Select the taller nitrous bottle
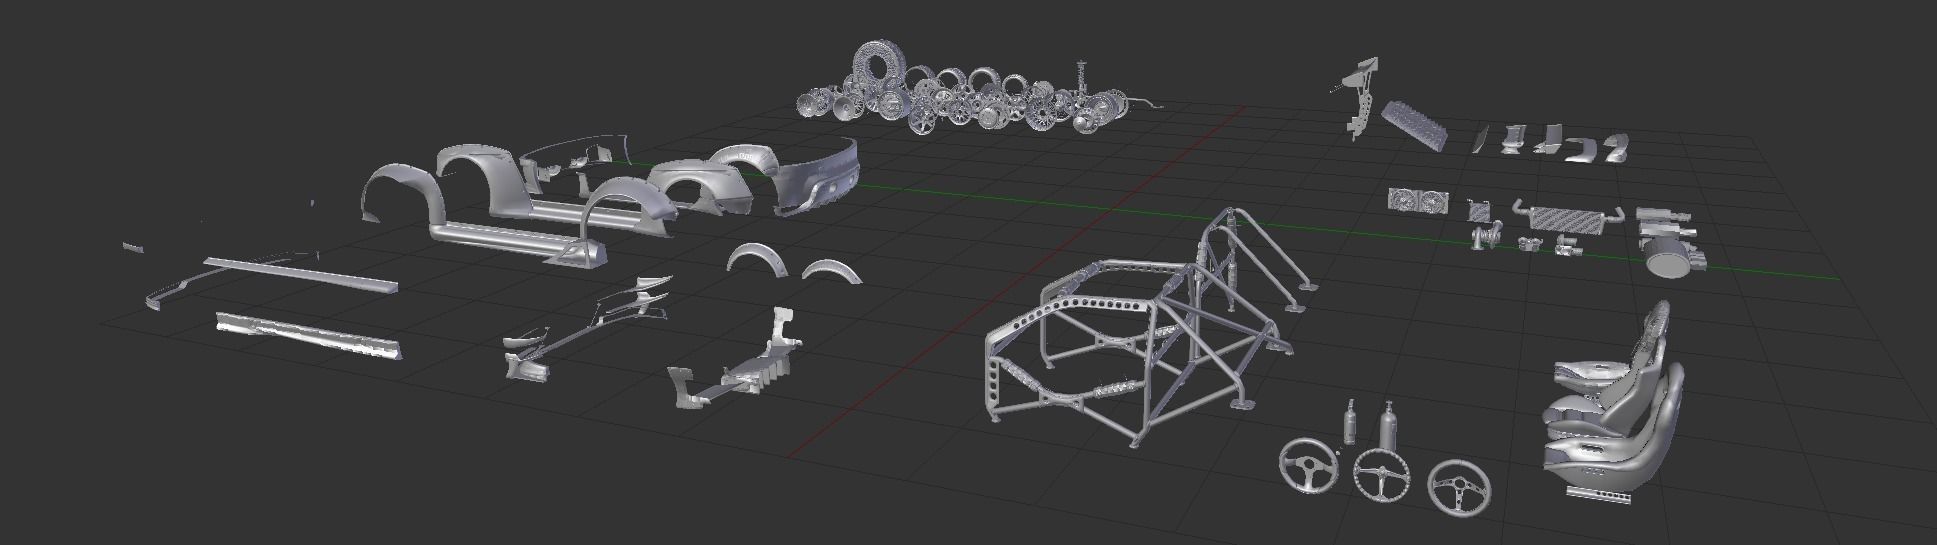 [x=1387, y=428]
